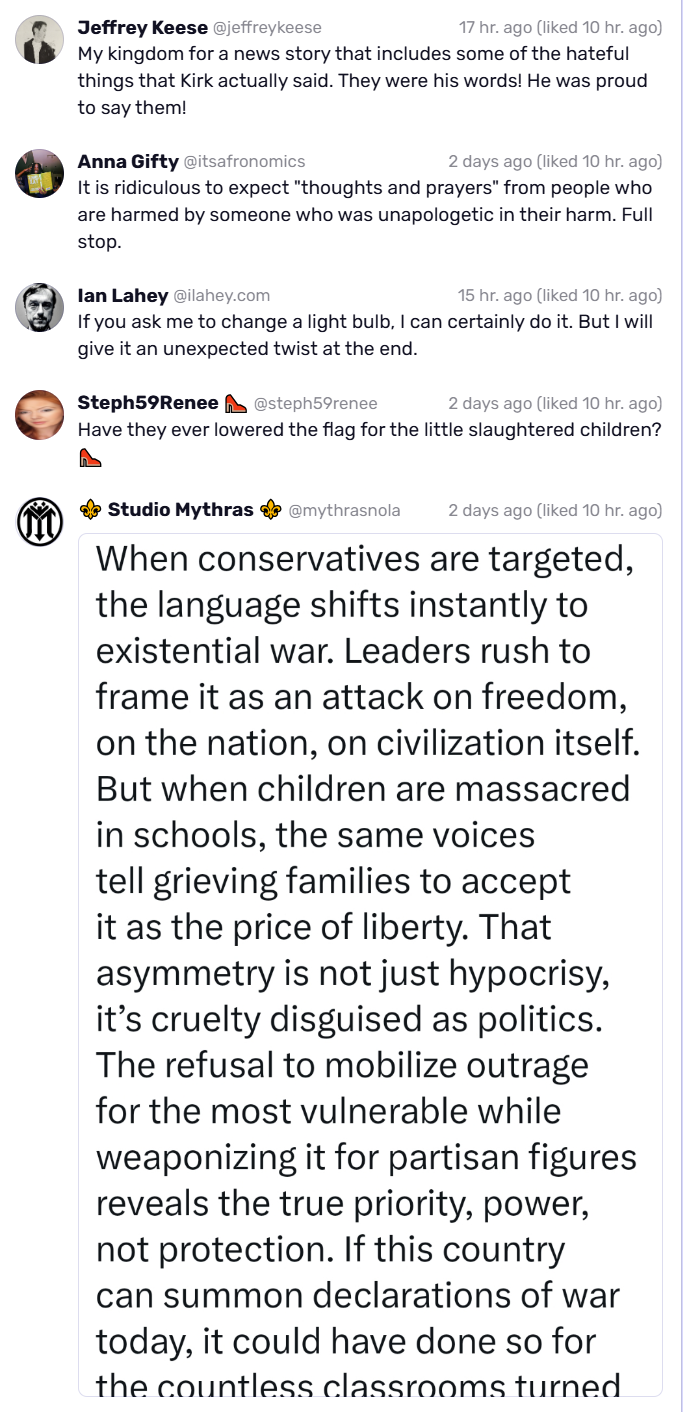Image resolution: width=683 pixels, height=1412 pixels.
Task: Open Anna Gifty's profile avatar
Action: point(40,174)
